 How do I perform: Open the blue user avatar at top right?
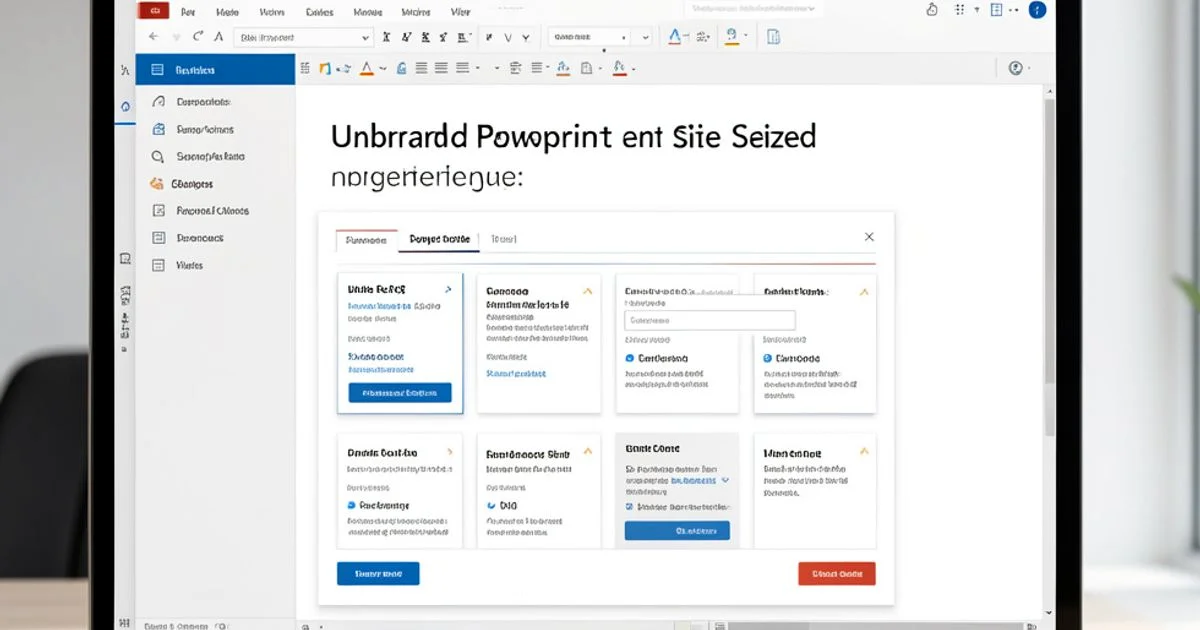pyautogui.click(x=1036, y=10)
